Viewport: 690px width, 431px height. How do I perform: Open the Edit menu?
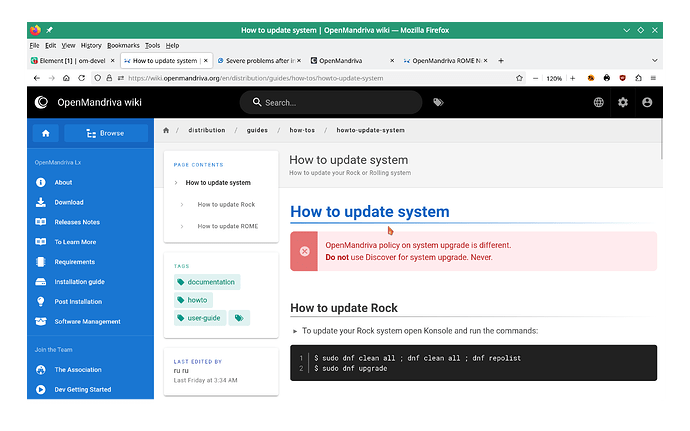click(51, 45)
